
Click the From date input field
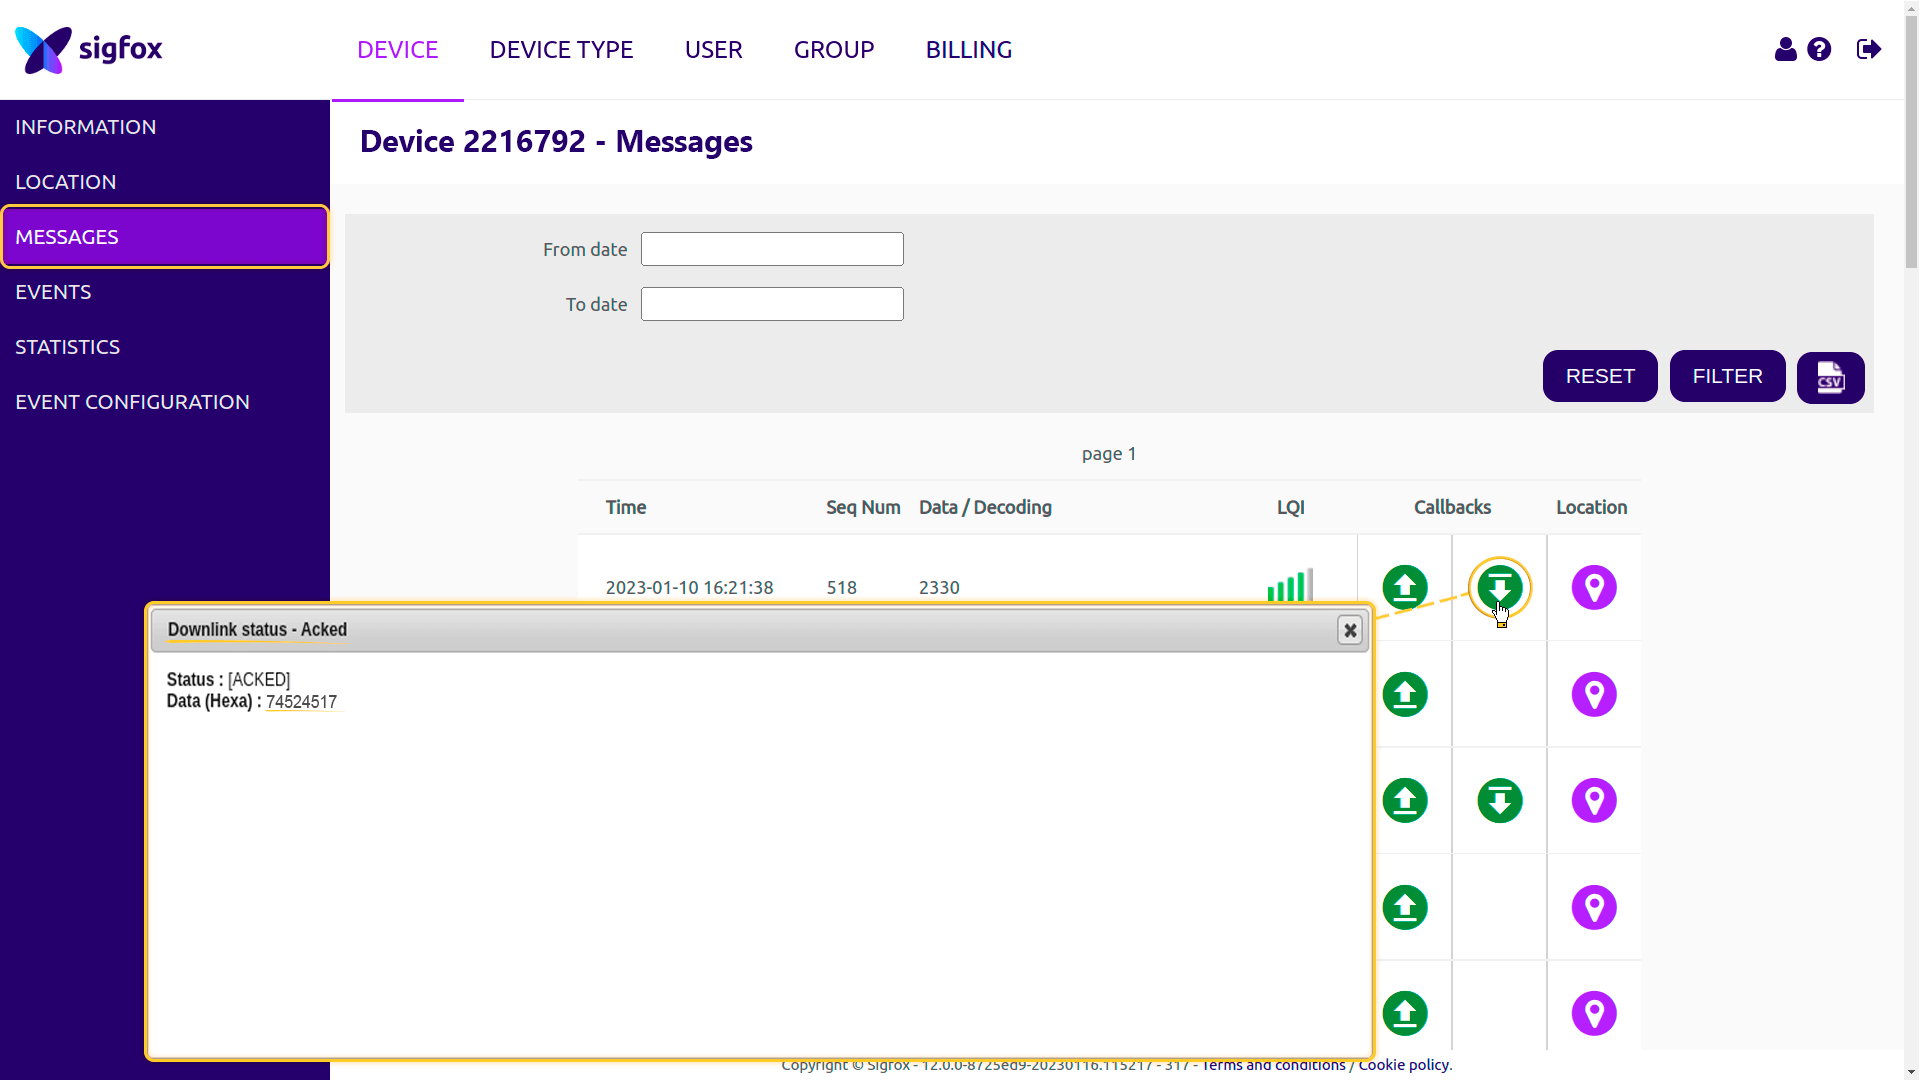point(771,249)
